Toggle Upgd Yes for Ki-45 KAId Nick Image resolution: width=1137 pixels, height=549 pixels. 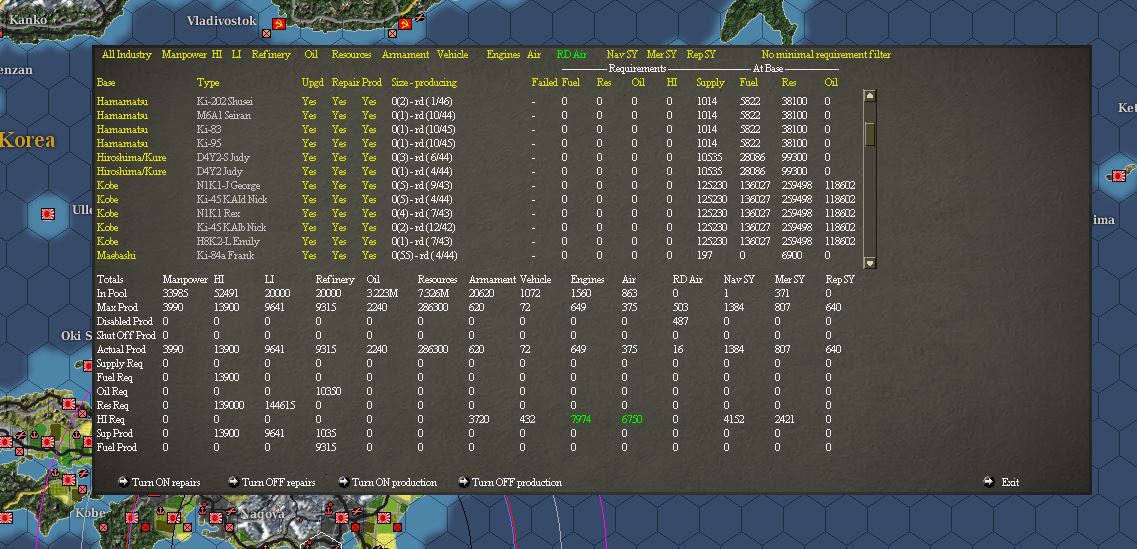(309, 199)
